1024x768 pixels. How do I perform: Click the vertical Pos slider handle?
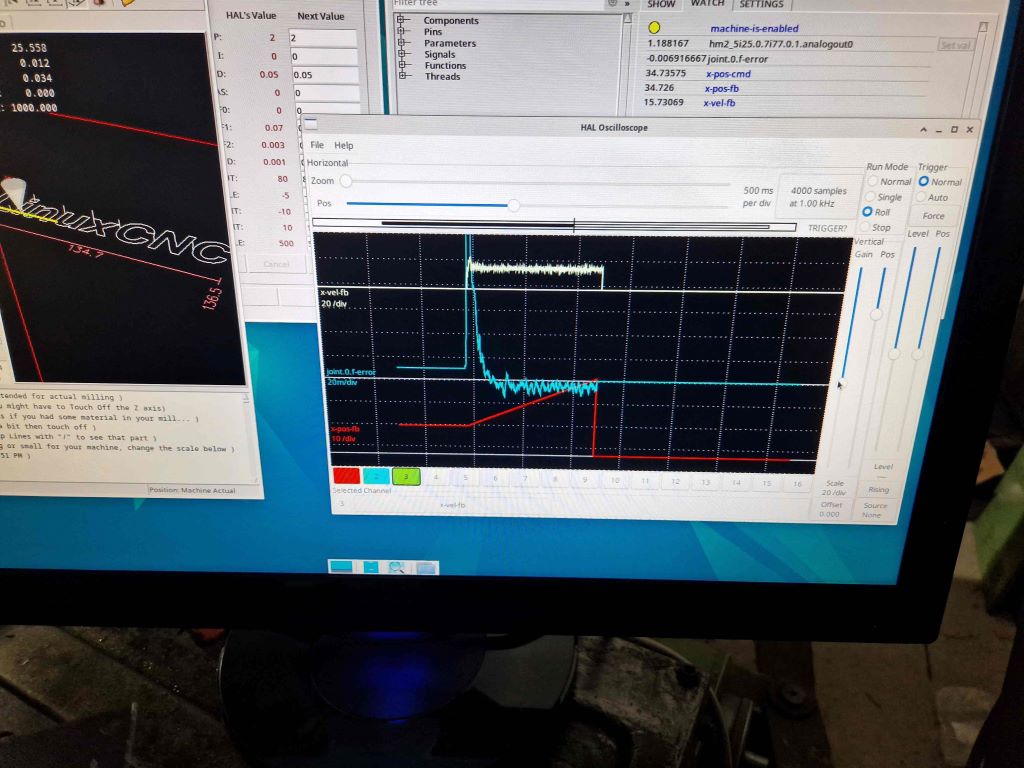tap(876, 315)
